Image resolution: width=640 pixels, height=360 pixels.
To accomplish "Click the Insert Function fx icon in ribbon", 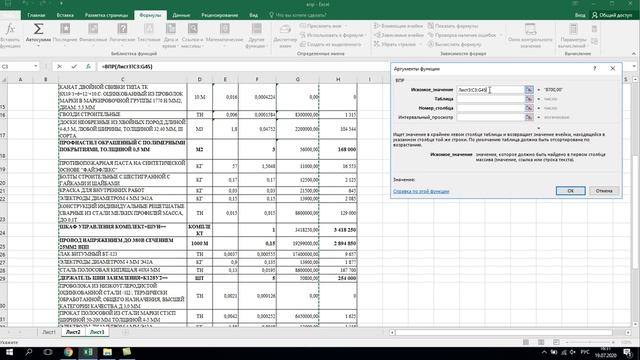I will [10, 35].
